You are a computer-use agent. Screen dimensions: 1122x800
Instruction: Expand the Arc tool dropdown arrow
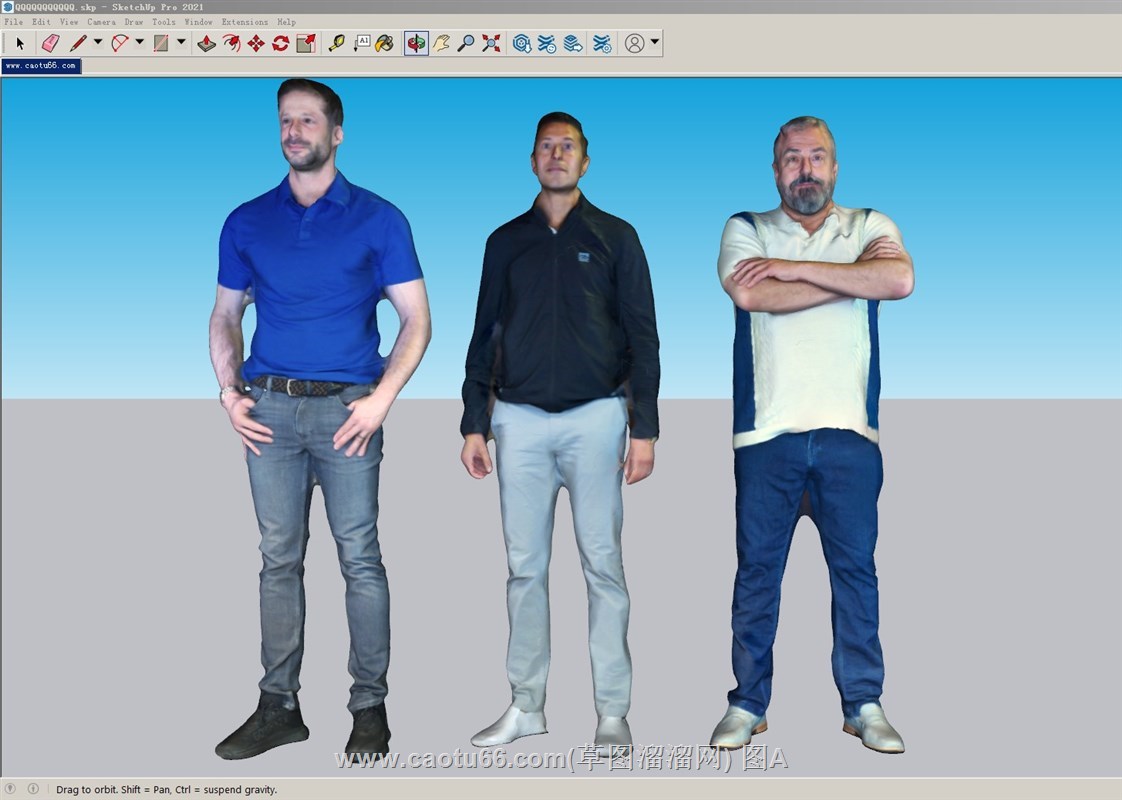point(140,43)
